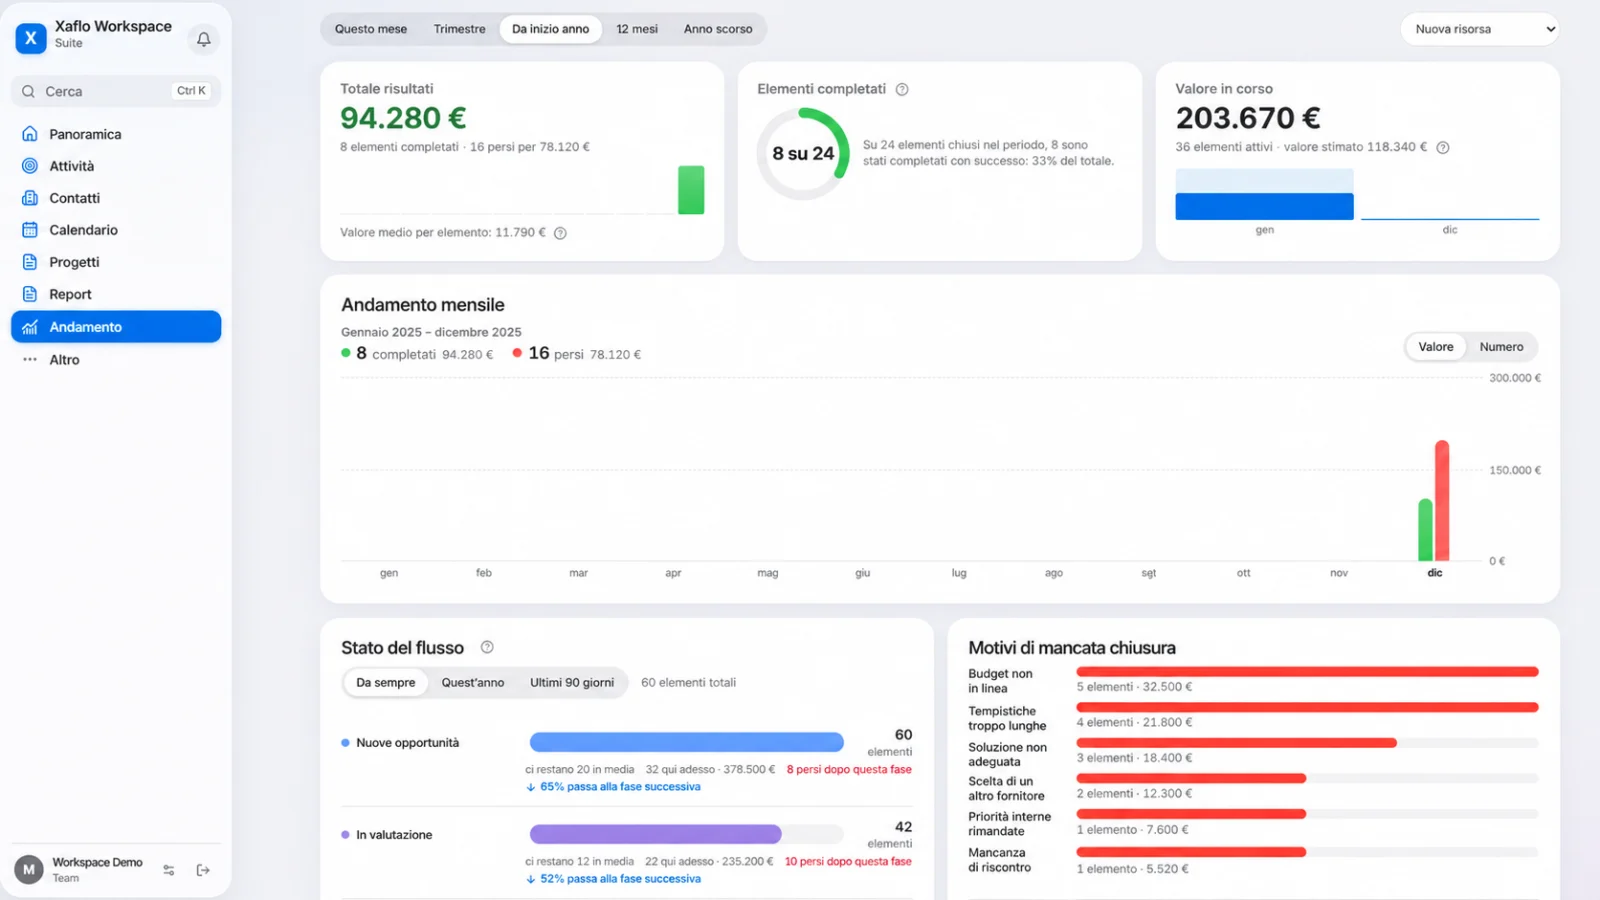Click the red dic bar in monthly chart
The height and width of the screenshot is (900, 1600).
click(x=1442, y=501)
